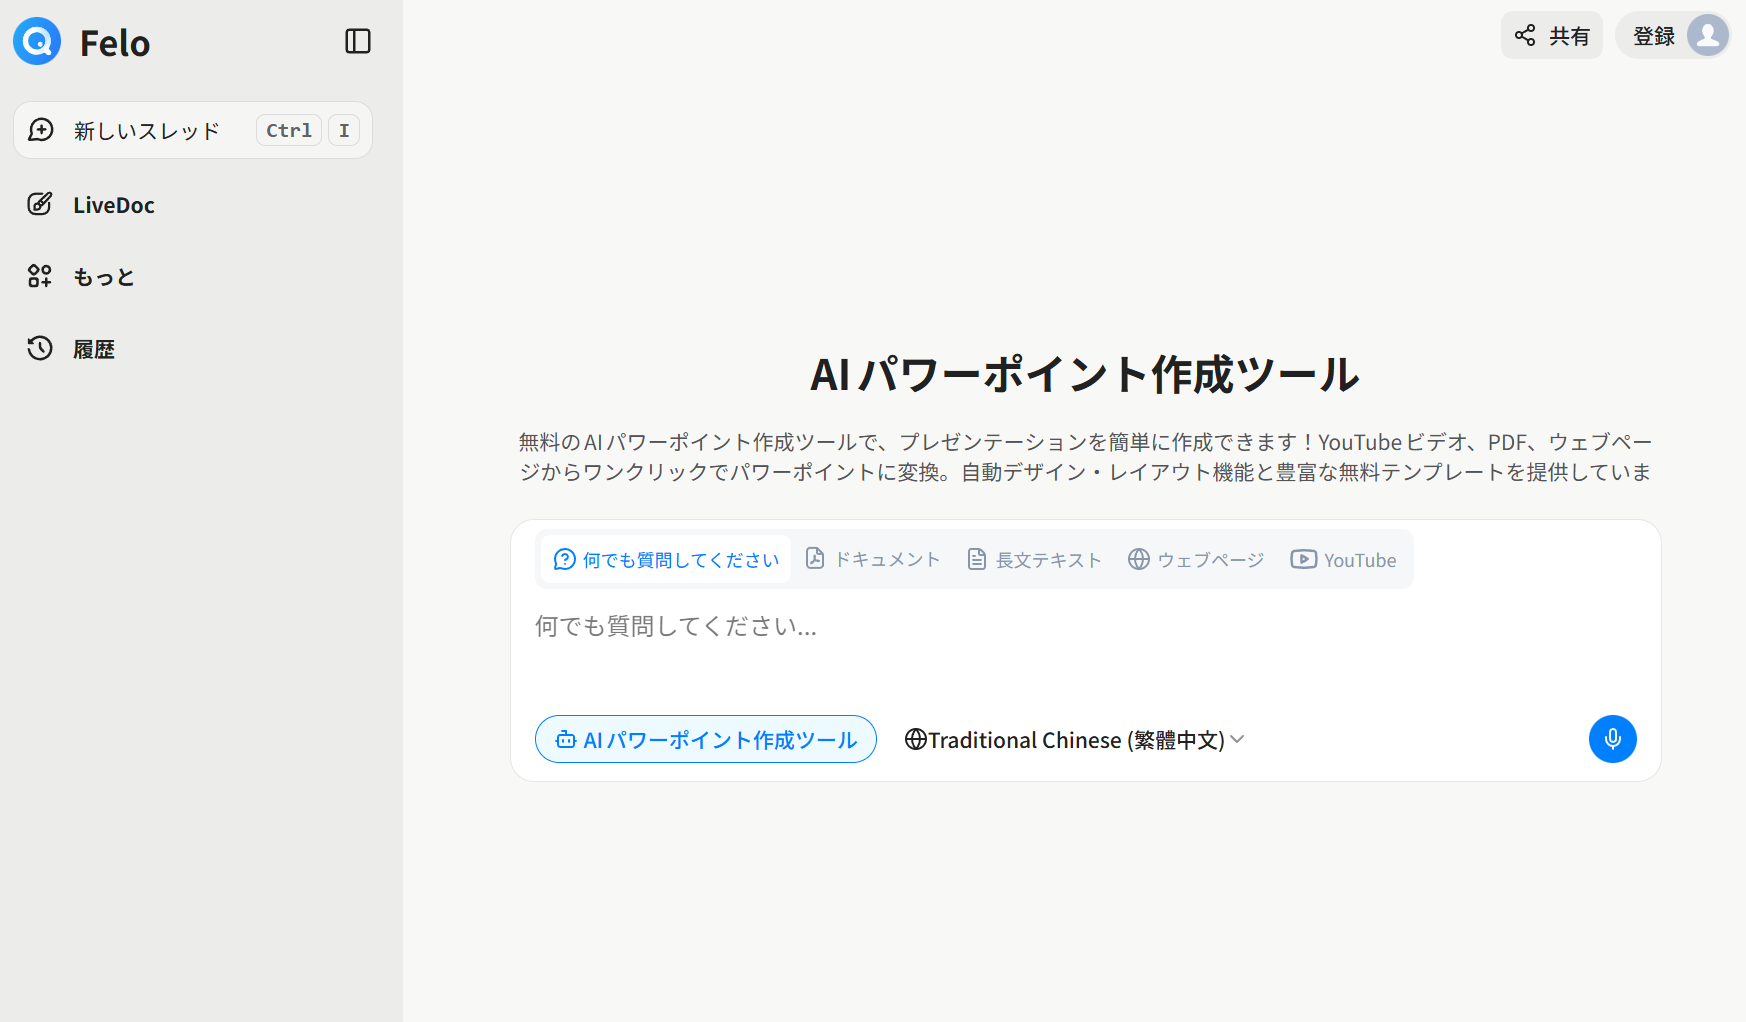Screen dimensions: 1746x1022
Task: Toggle the AI パワーポイント作成ツール chip
Action: pyautogui.click(x=706, y=740)
